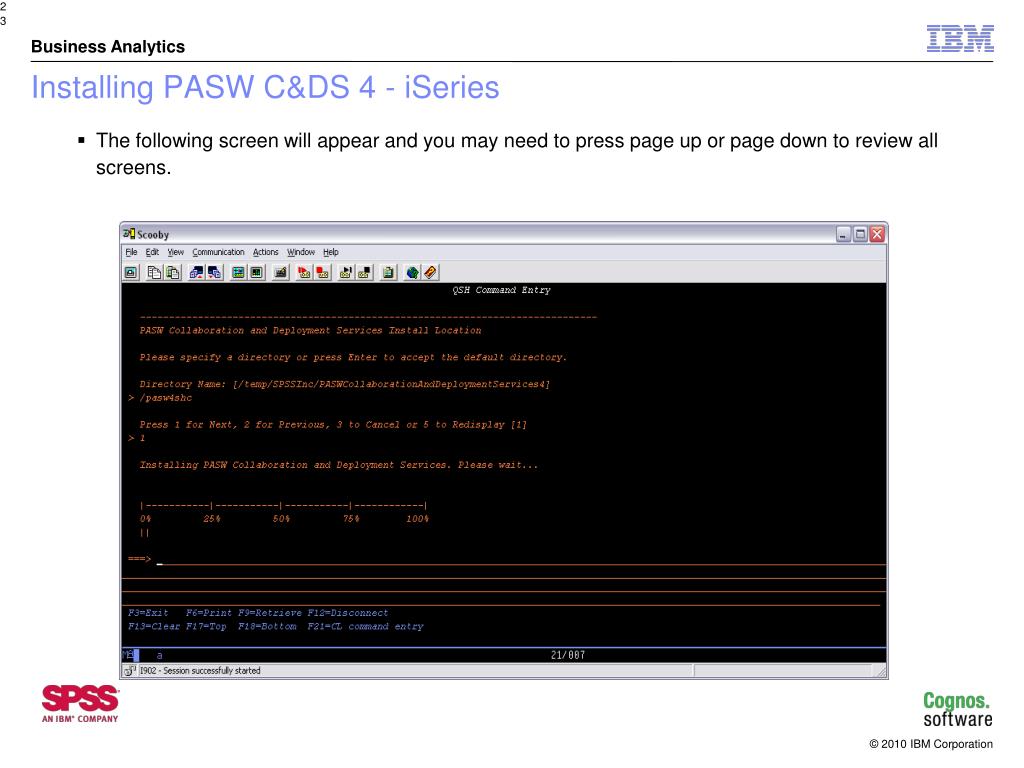1024x768 pixels.
Task: Click the Send File to Host icon
Action: tap(196, 273)
